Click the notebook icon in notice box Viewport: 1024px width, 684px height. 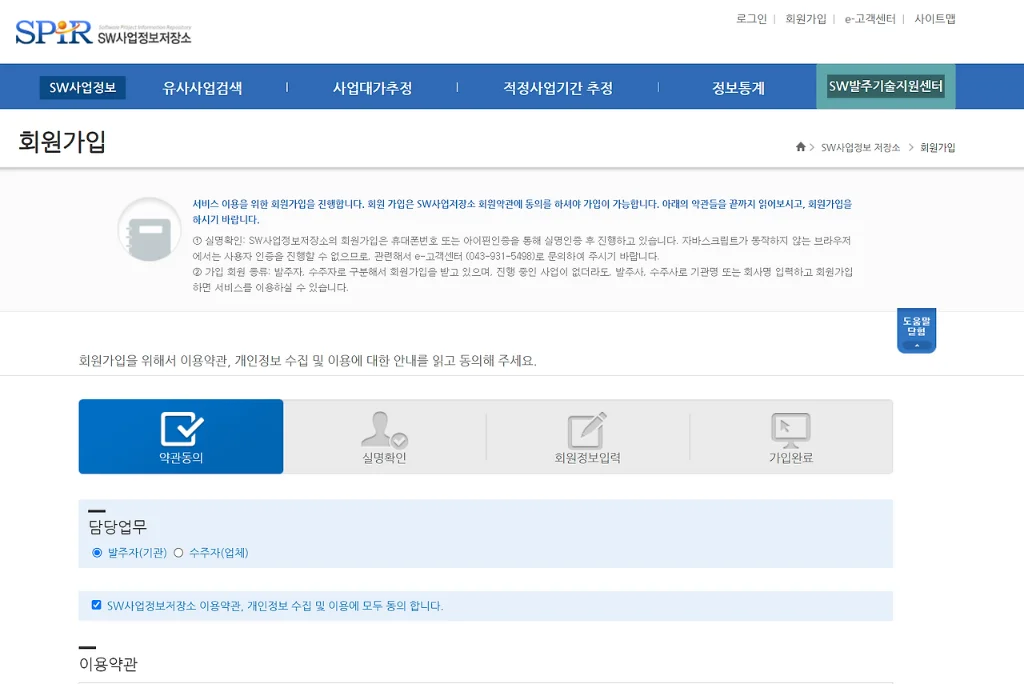pyautogui.click(x=149, y=229)
